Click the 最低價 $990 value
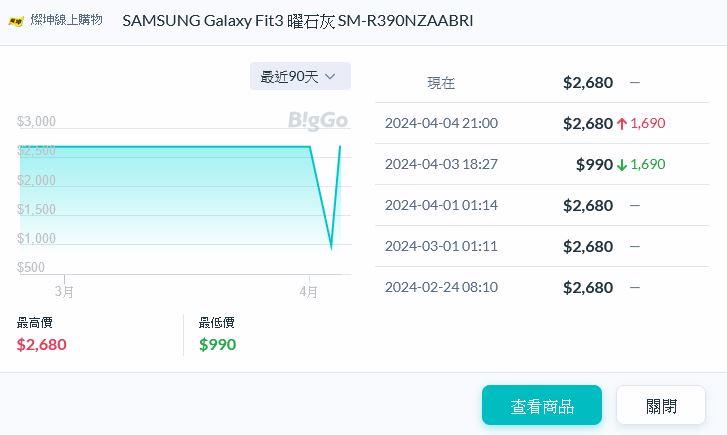The width and height of the screenshot is (727, 435). (x=218, y=344)
